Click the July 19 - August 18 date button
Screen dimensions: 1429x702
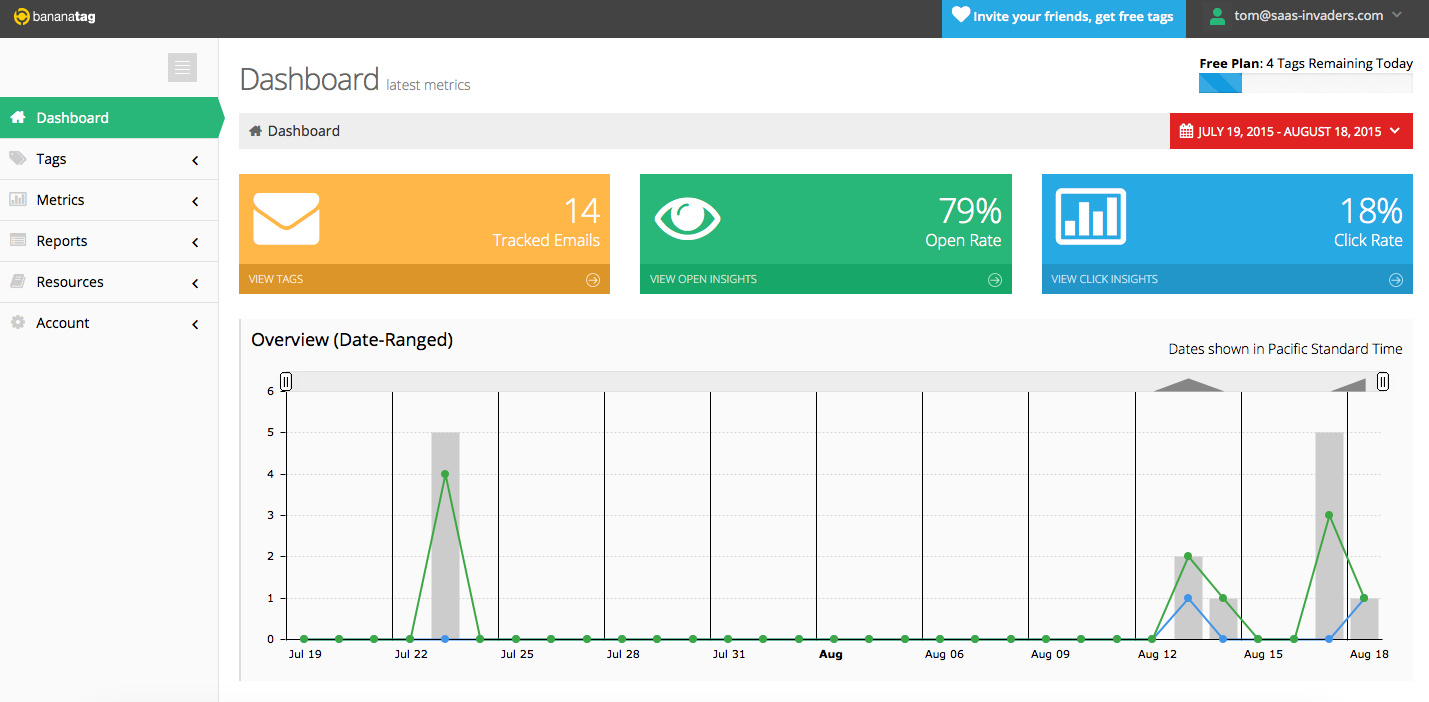[x=1291, y=131]
